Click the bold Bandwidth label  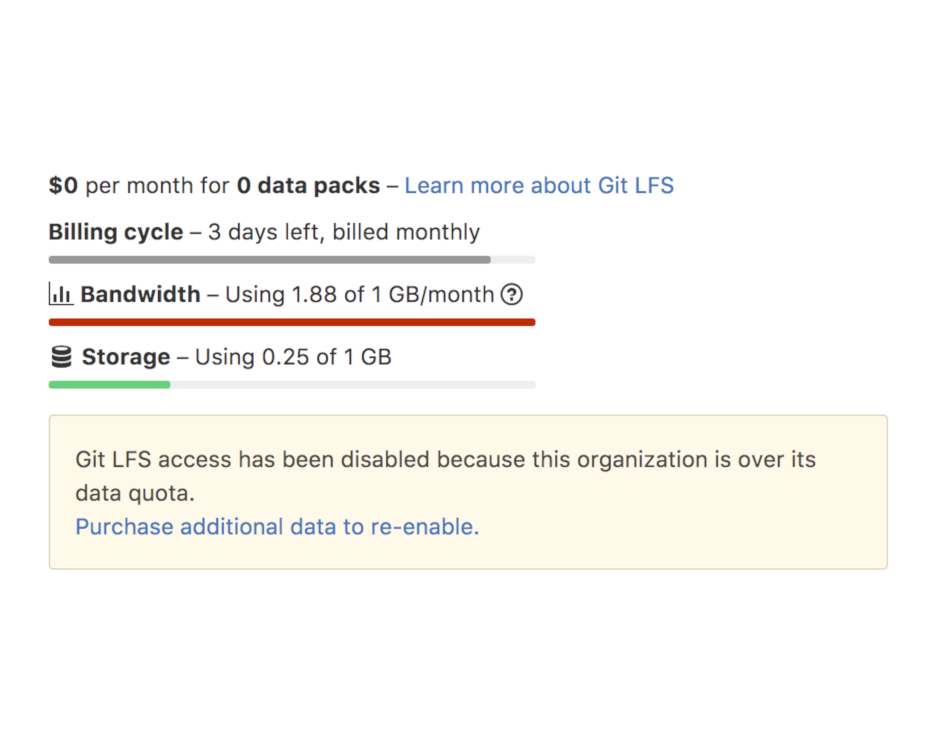click(x=140, y=294)
